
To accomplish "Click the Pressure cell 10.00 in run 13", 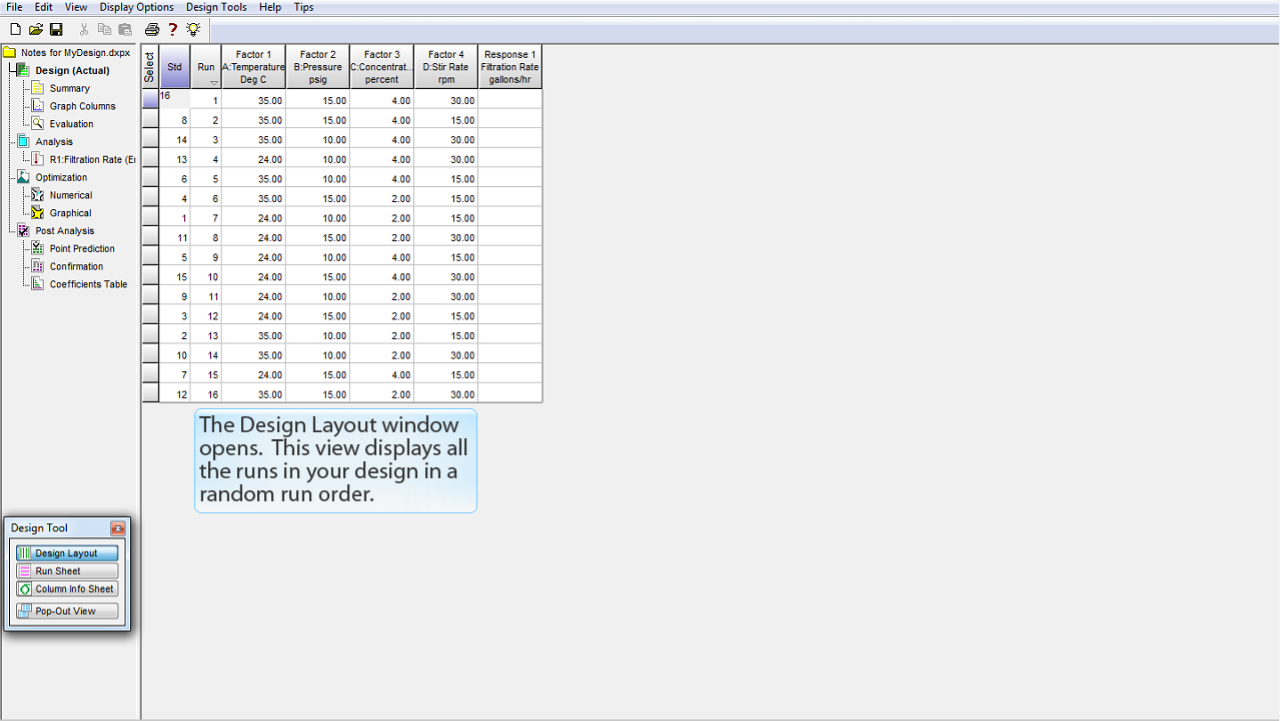I will coord(318,335).
